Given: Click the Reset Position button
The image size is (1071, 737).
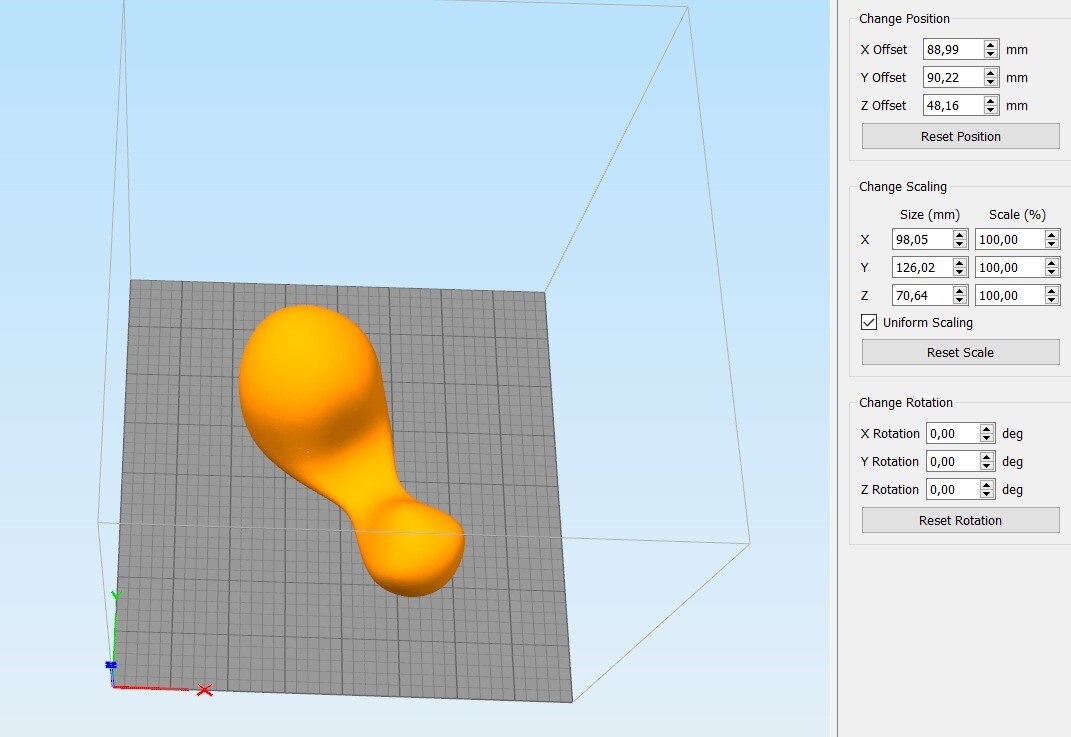Looking at the screenshot, I should click(960, 136).
